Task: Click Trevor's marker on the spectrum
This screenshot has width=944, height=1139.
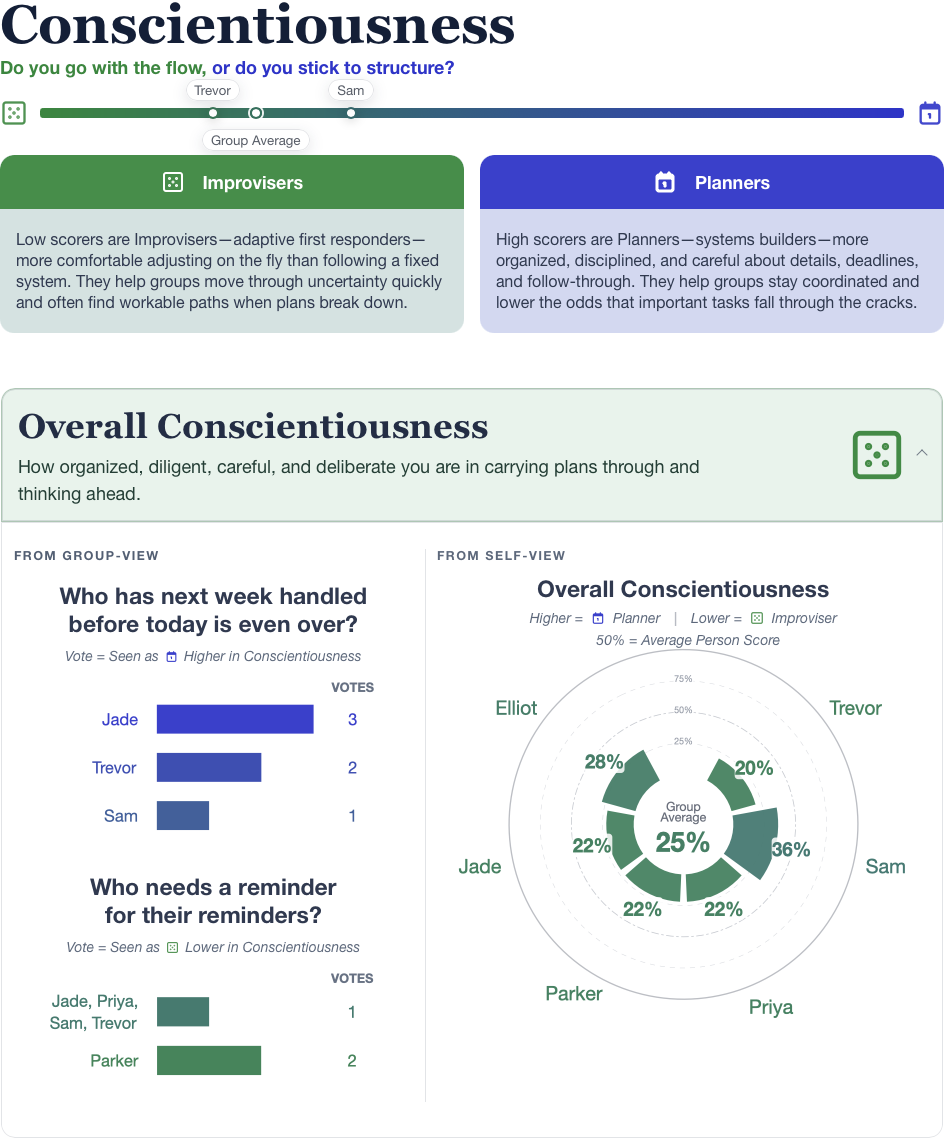Action: (213, 113)
